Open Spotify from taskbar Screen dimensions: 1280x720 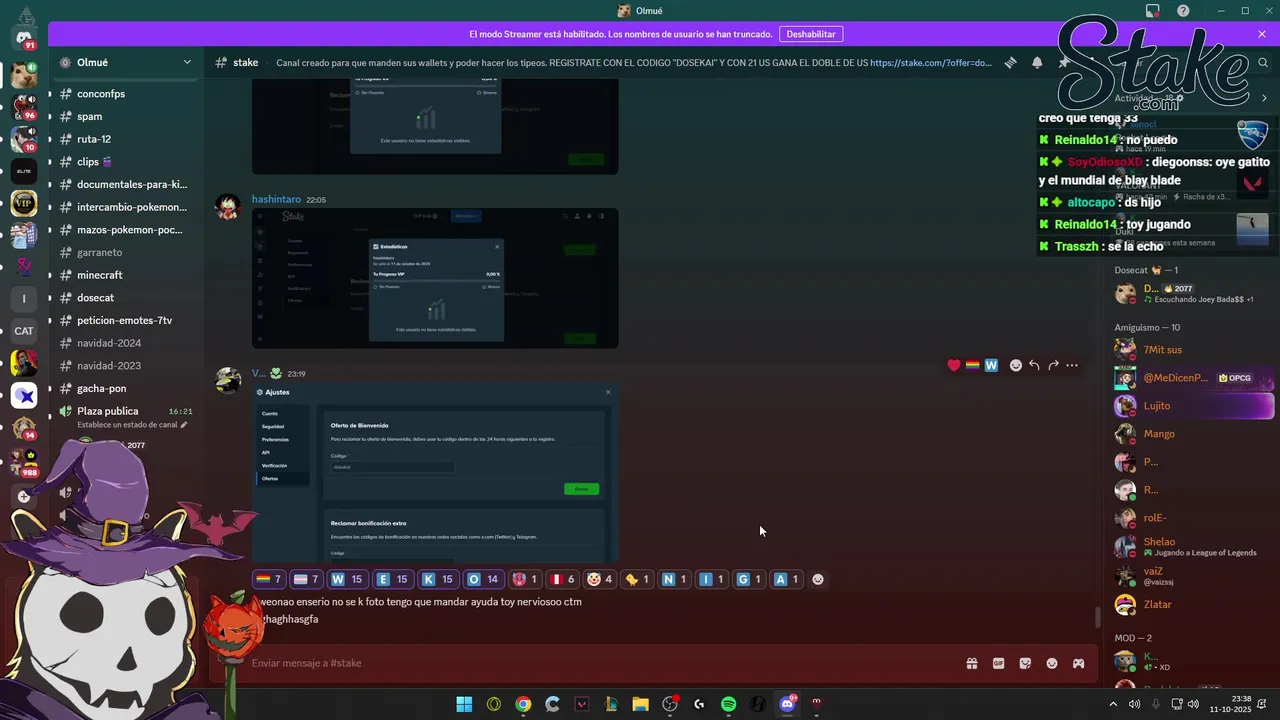pyautogui.click(x=729, y=704)
